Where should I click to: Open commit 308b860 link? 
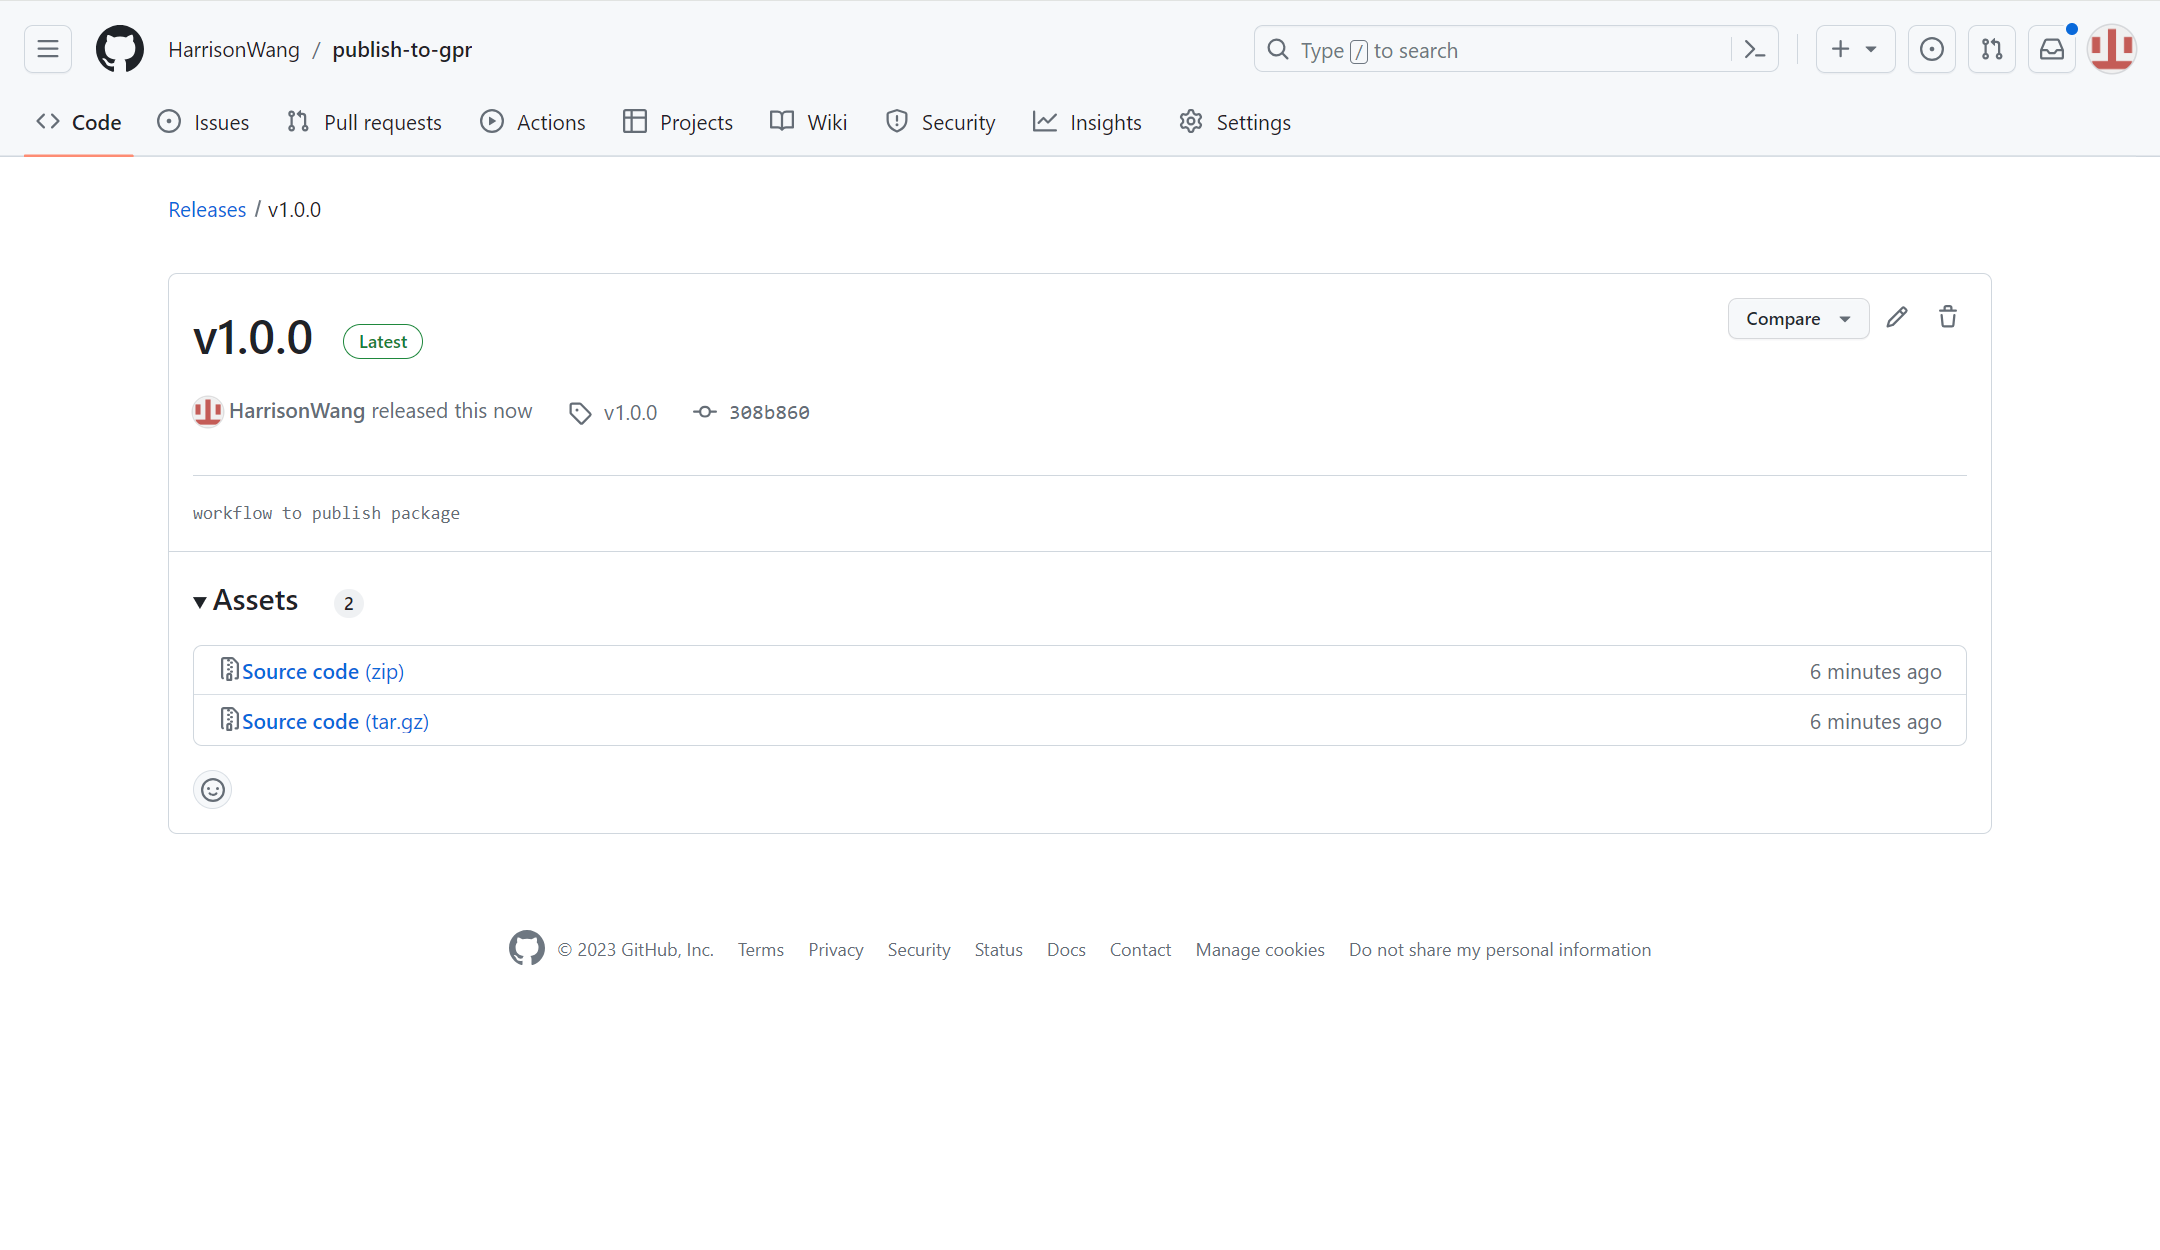768,412
